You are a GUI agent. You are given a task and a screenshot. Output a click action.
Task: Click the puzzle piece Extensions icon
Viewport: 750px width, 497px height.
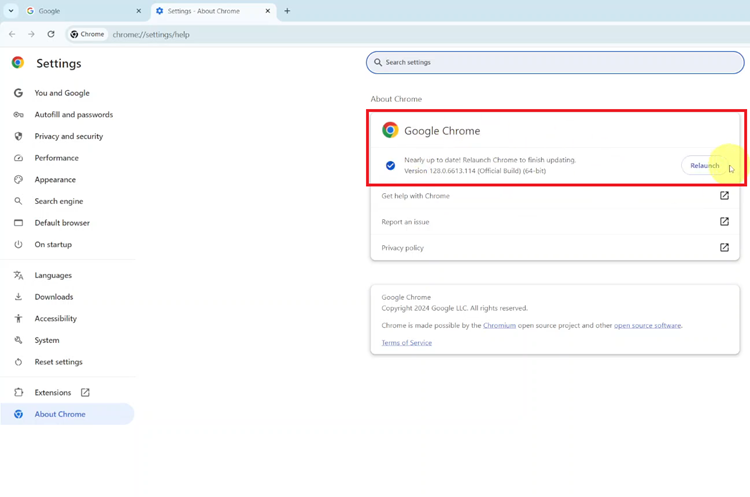point(18,392)
